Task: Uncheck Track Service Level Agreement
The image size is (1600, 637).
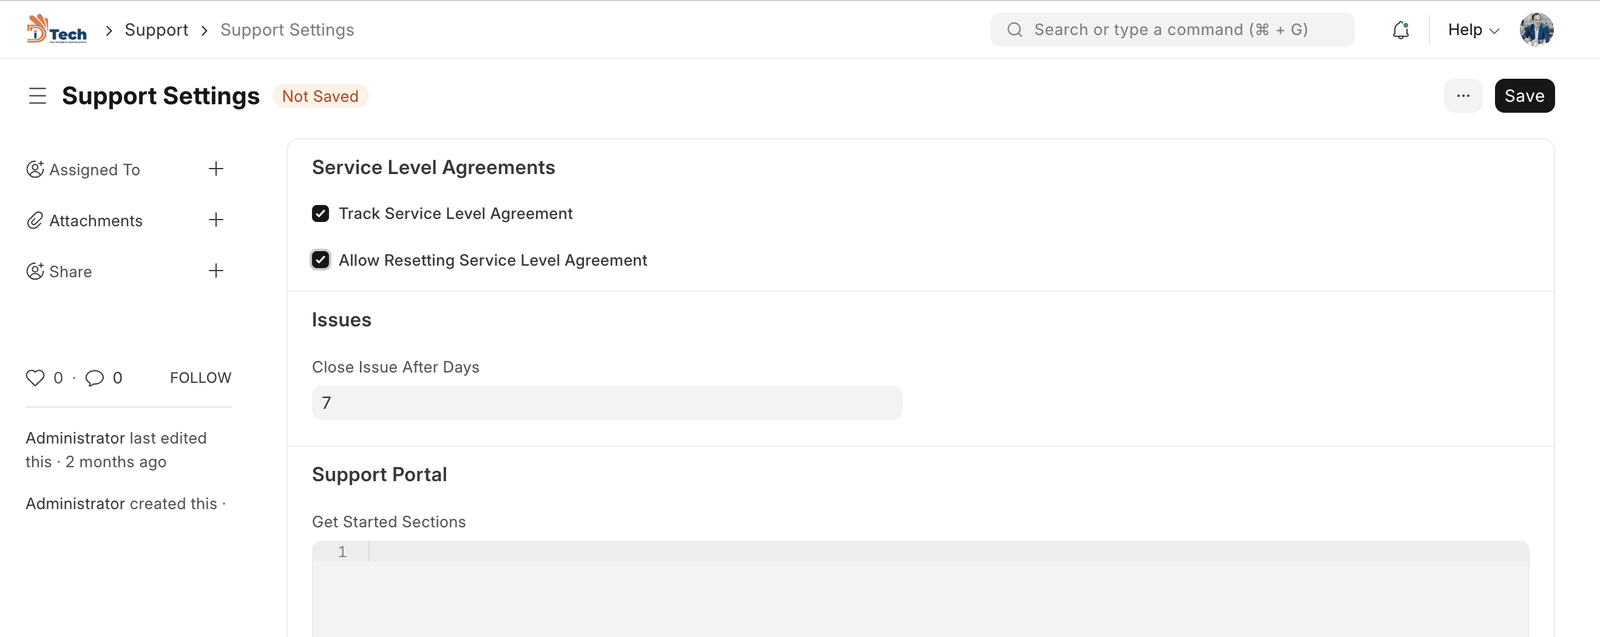Action: (x=321, y=214)
